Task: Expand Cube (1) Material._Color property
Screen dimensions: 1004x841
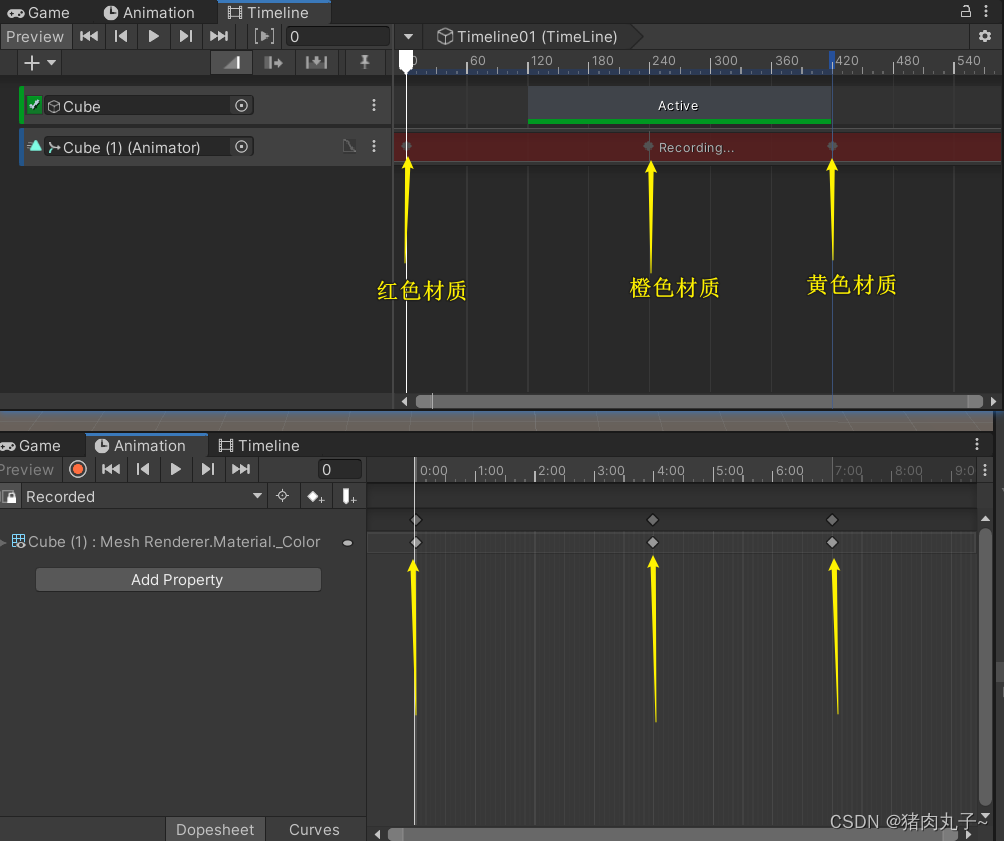Action: pyautogui.click(x=3, y=542)
